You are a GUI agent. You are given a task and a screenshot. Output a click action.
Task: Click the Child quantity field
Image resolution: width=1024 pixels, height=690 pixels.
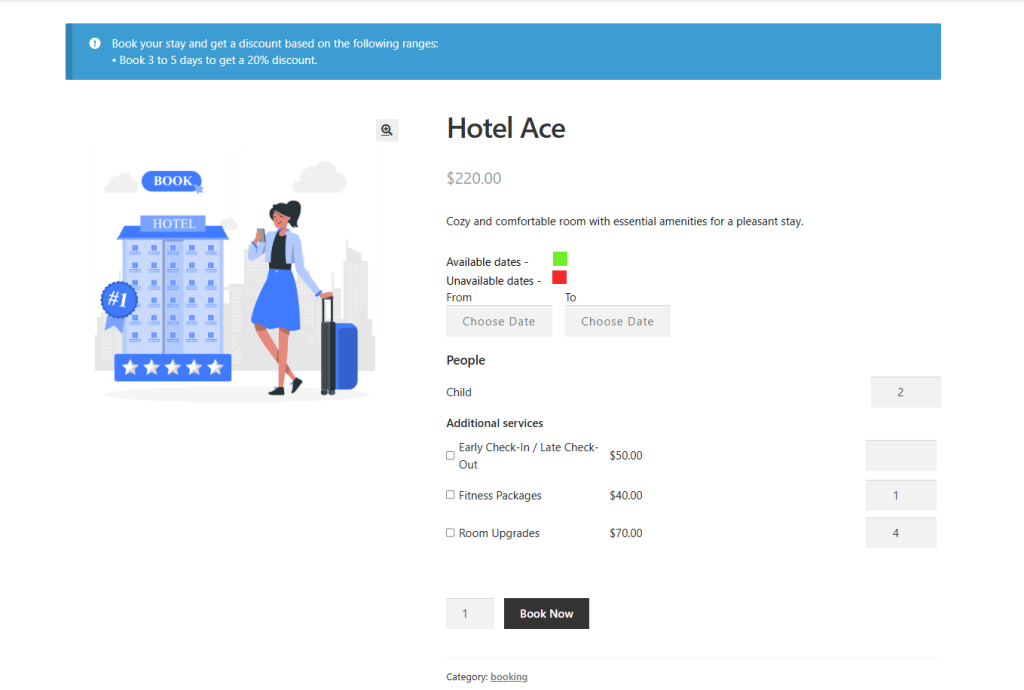click(x=905, y=391)
